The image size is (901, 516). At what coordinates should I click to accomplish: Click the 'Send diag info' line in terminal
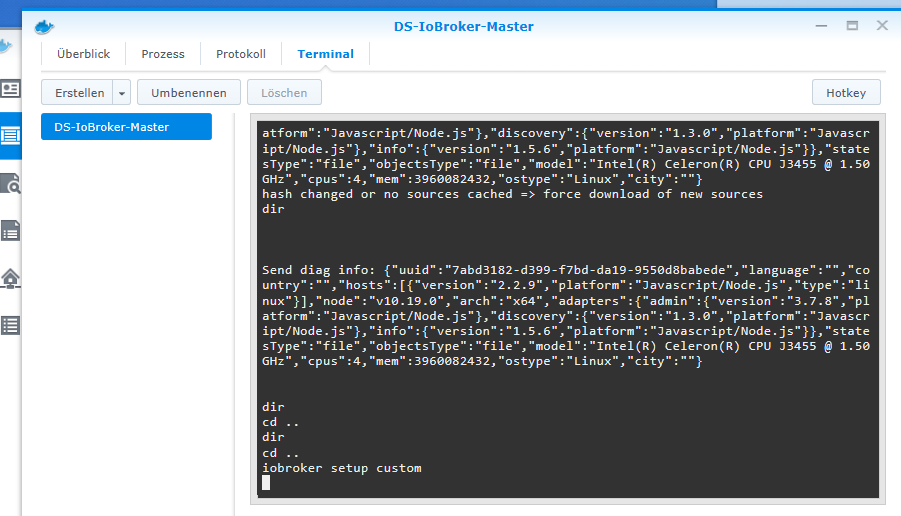tap(566, 270)
